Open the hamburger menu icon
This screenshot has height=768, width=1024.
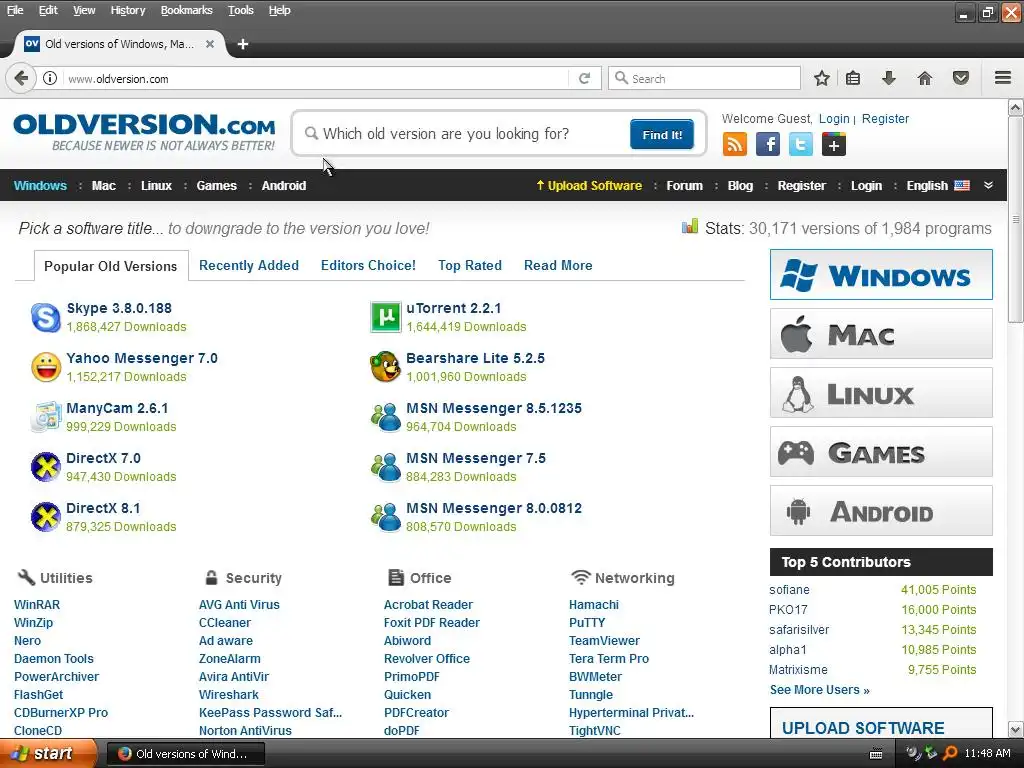pos(1003,78)
